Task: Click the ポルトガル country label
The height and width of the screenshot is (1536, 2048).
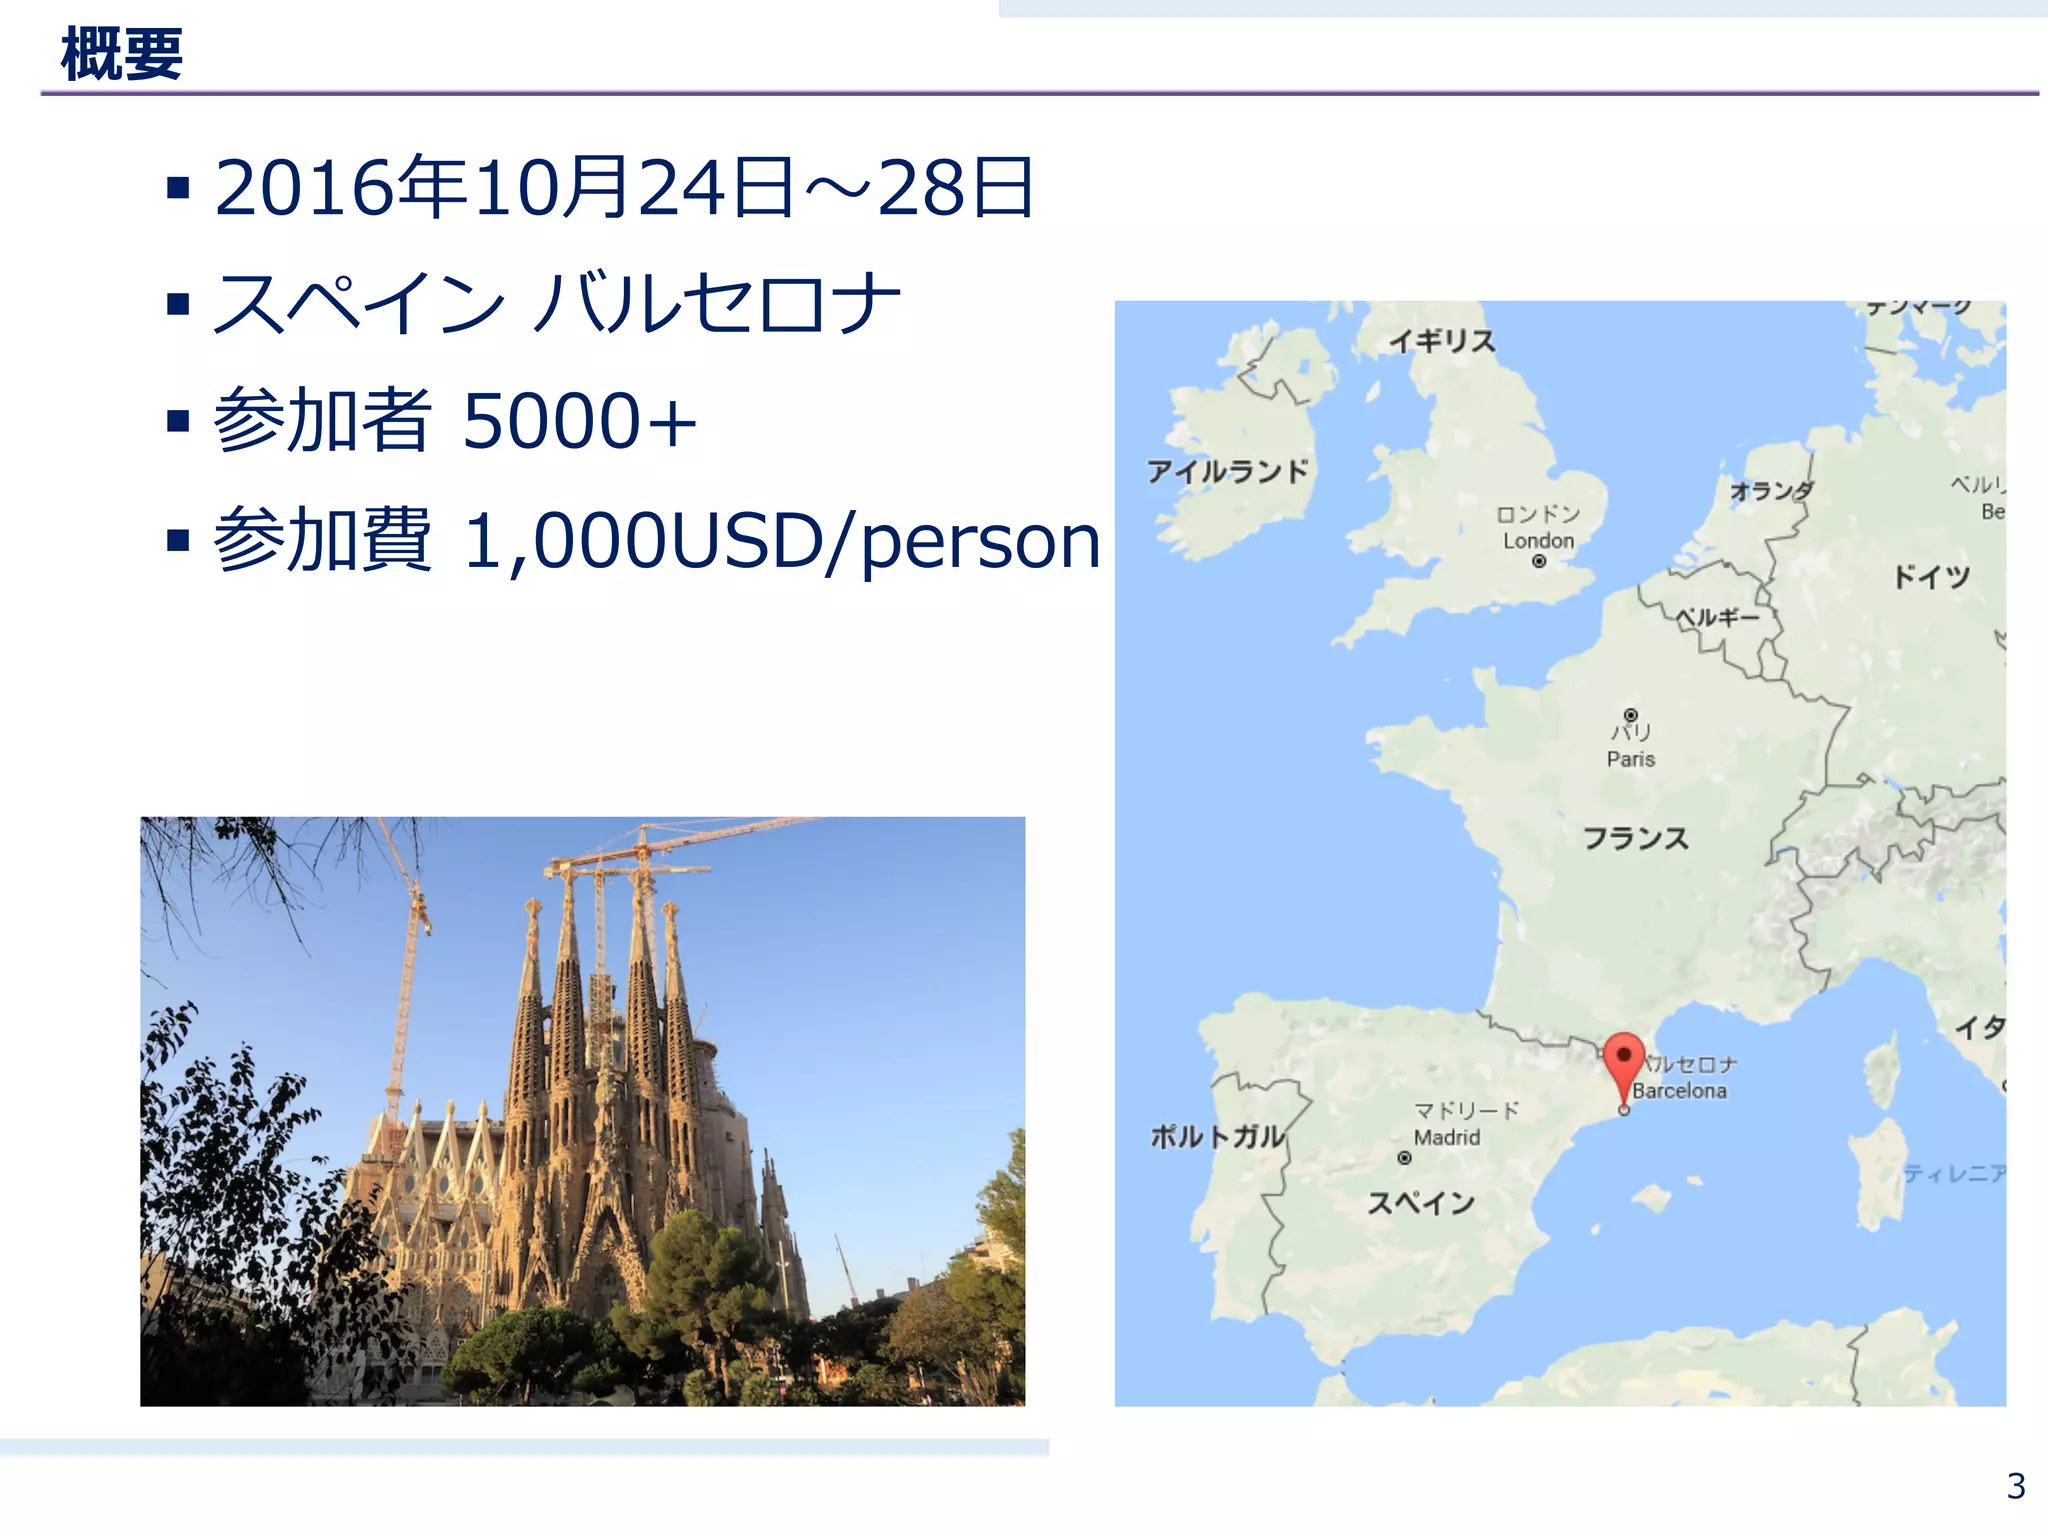Action: click(x=1218, y=1136)
